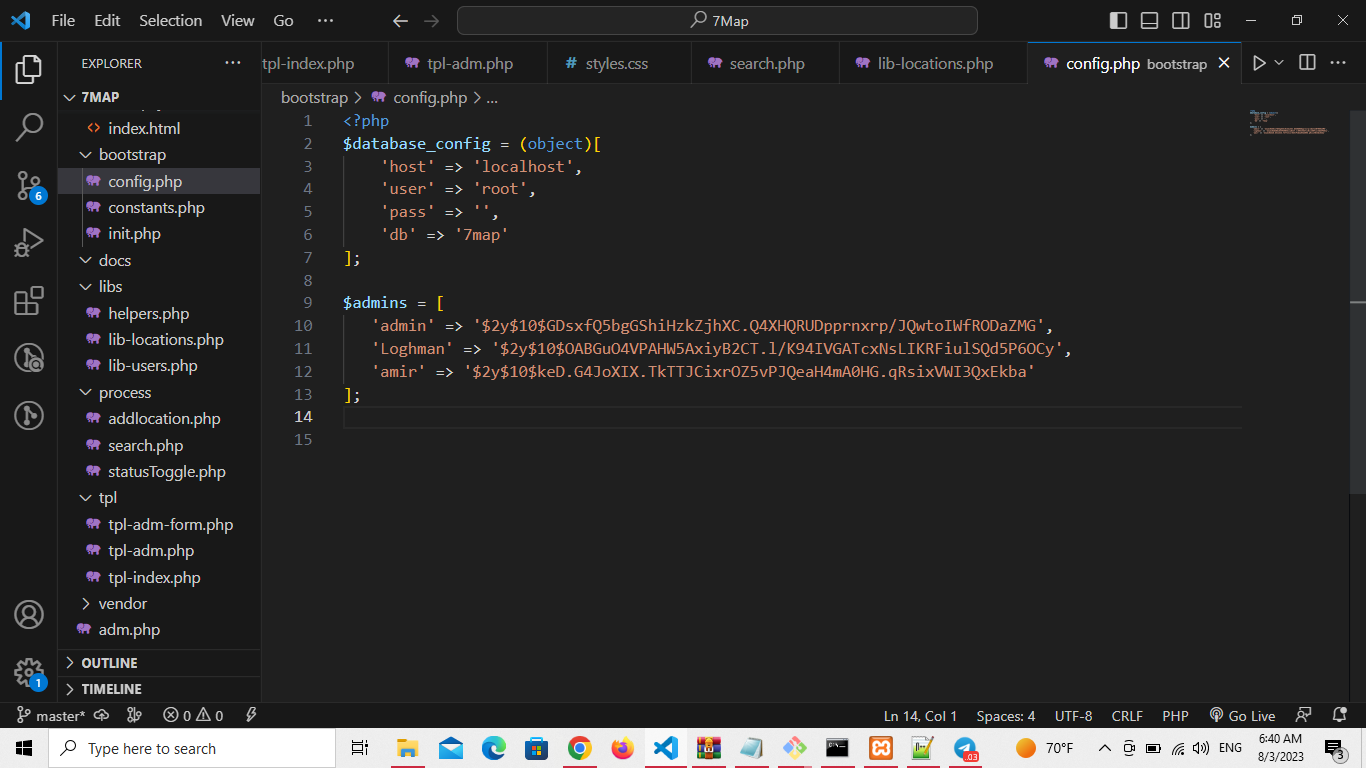
Task: Click the Split Editor Right icon
Action: click(x=1307, y=63)
